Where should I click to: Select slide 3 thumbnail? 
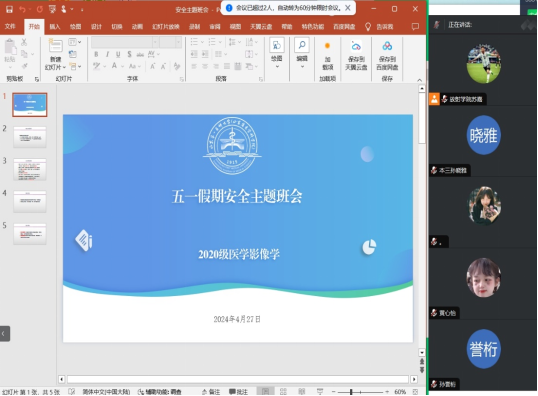30,169
